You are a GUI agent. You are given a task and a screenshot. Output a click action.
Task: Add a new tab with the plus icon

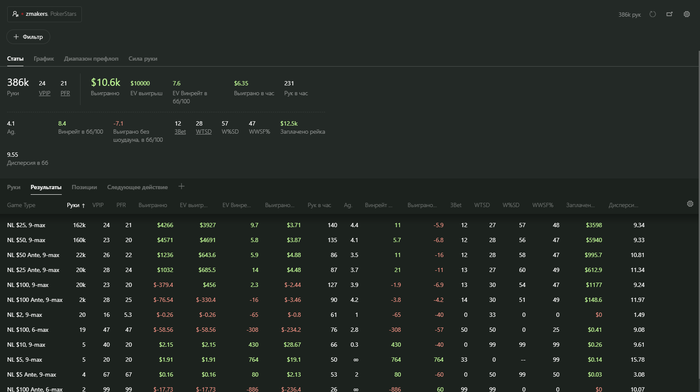coord(181,187)
